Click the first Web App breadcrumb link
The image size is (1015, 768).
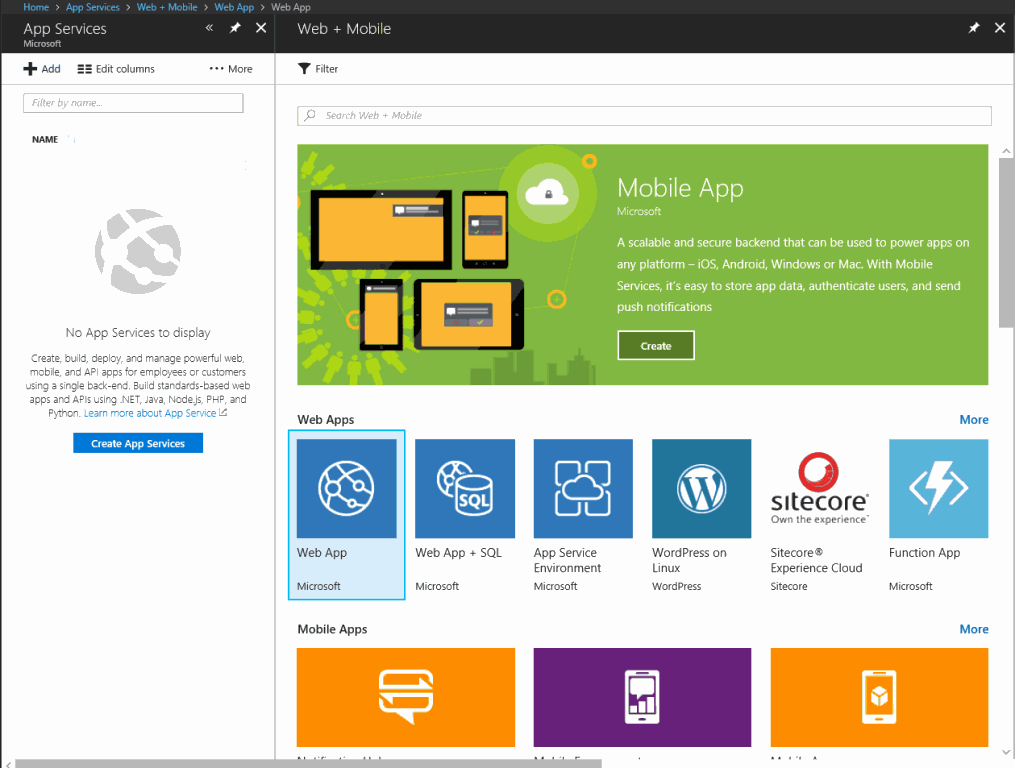pyautogui.click(x=234, y=7)
